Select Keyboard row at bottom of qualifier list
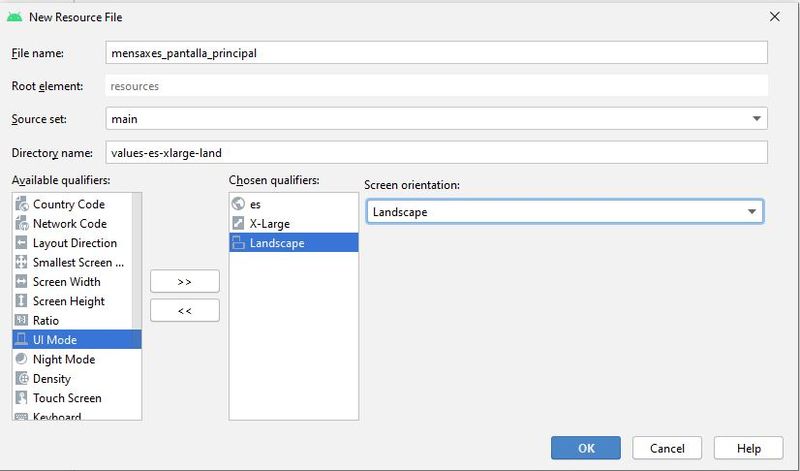This screenshot has width=800, height=471. [77, 414]
